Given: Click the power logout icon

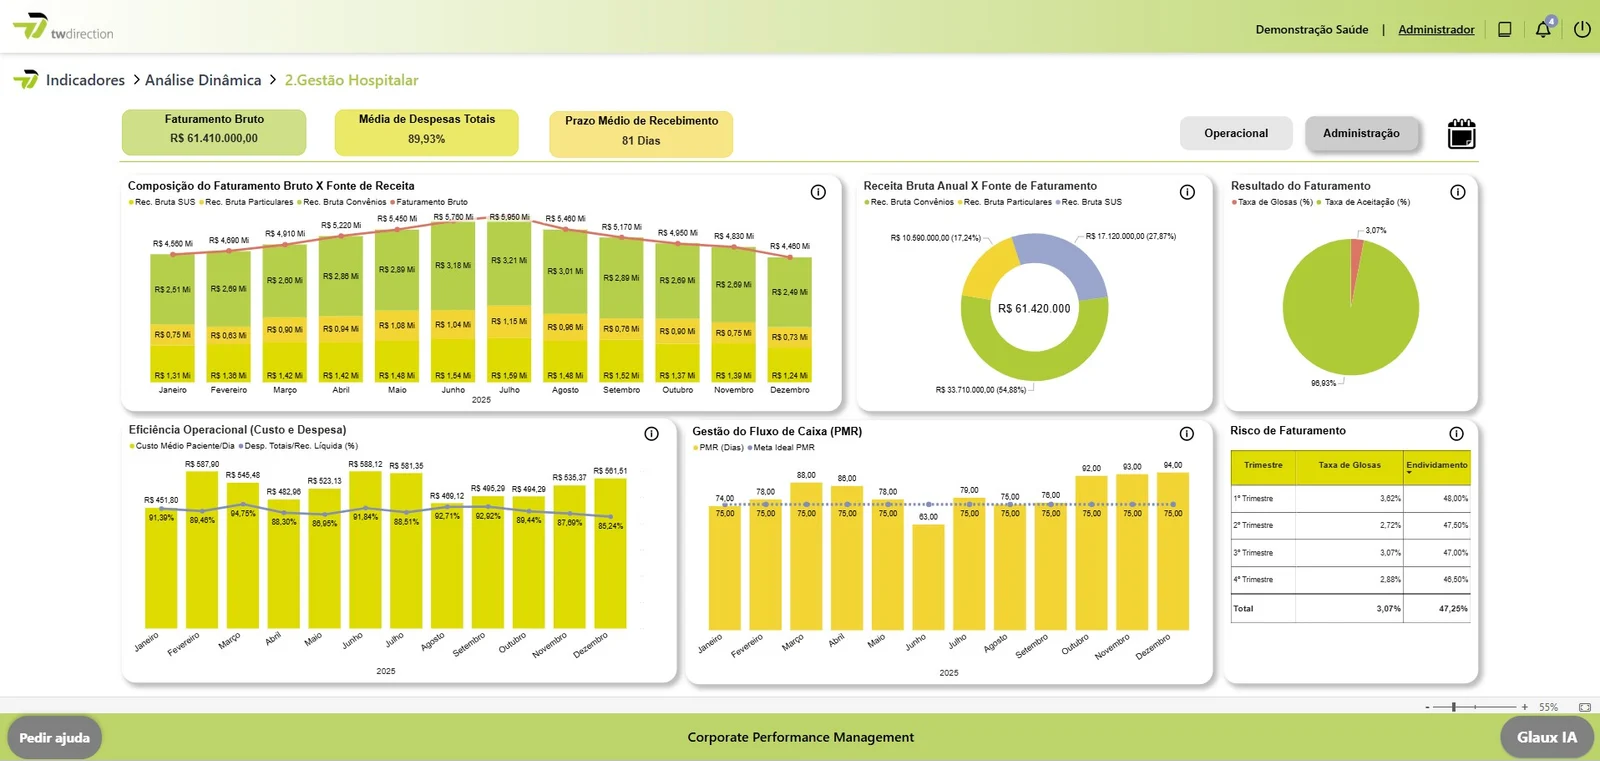Looking at the screenshot, I should (x=1582, y=30).
